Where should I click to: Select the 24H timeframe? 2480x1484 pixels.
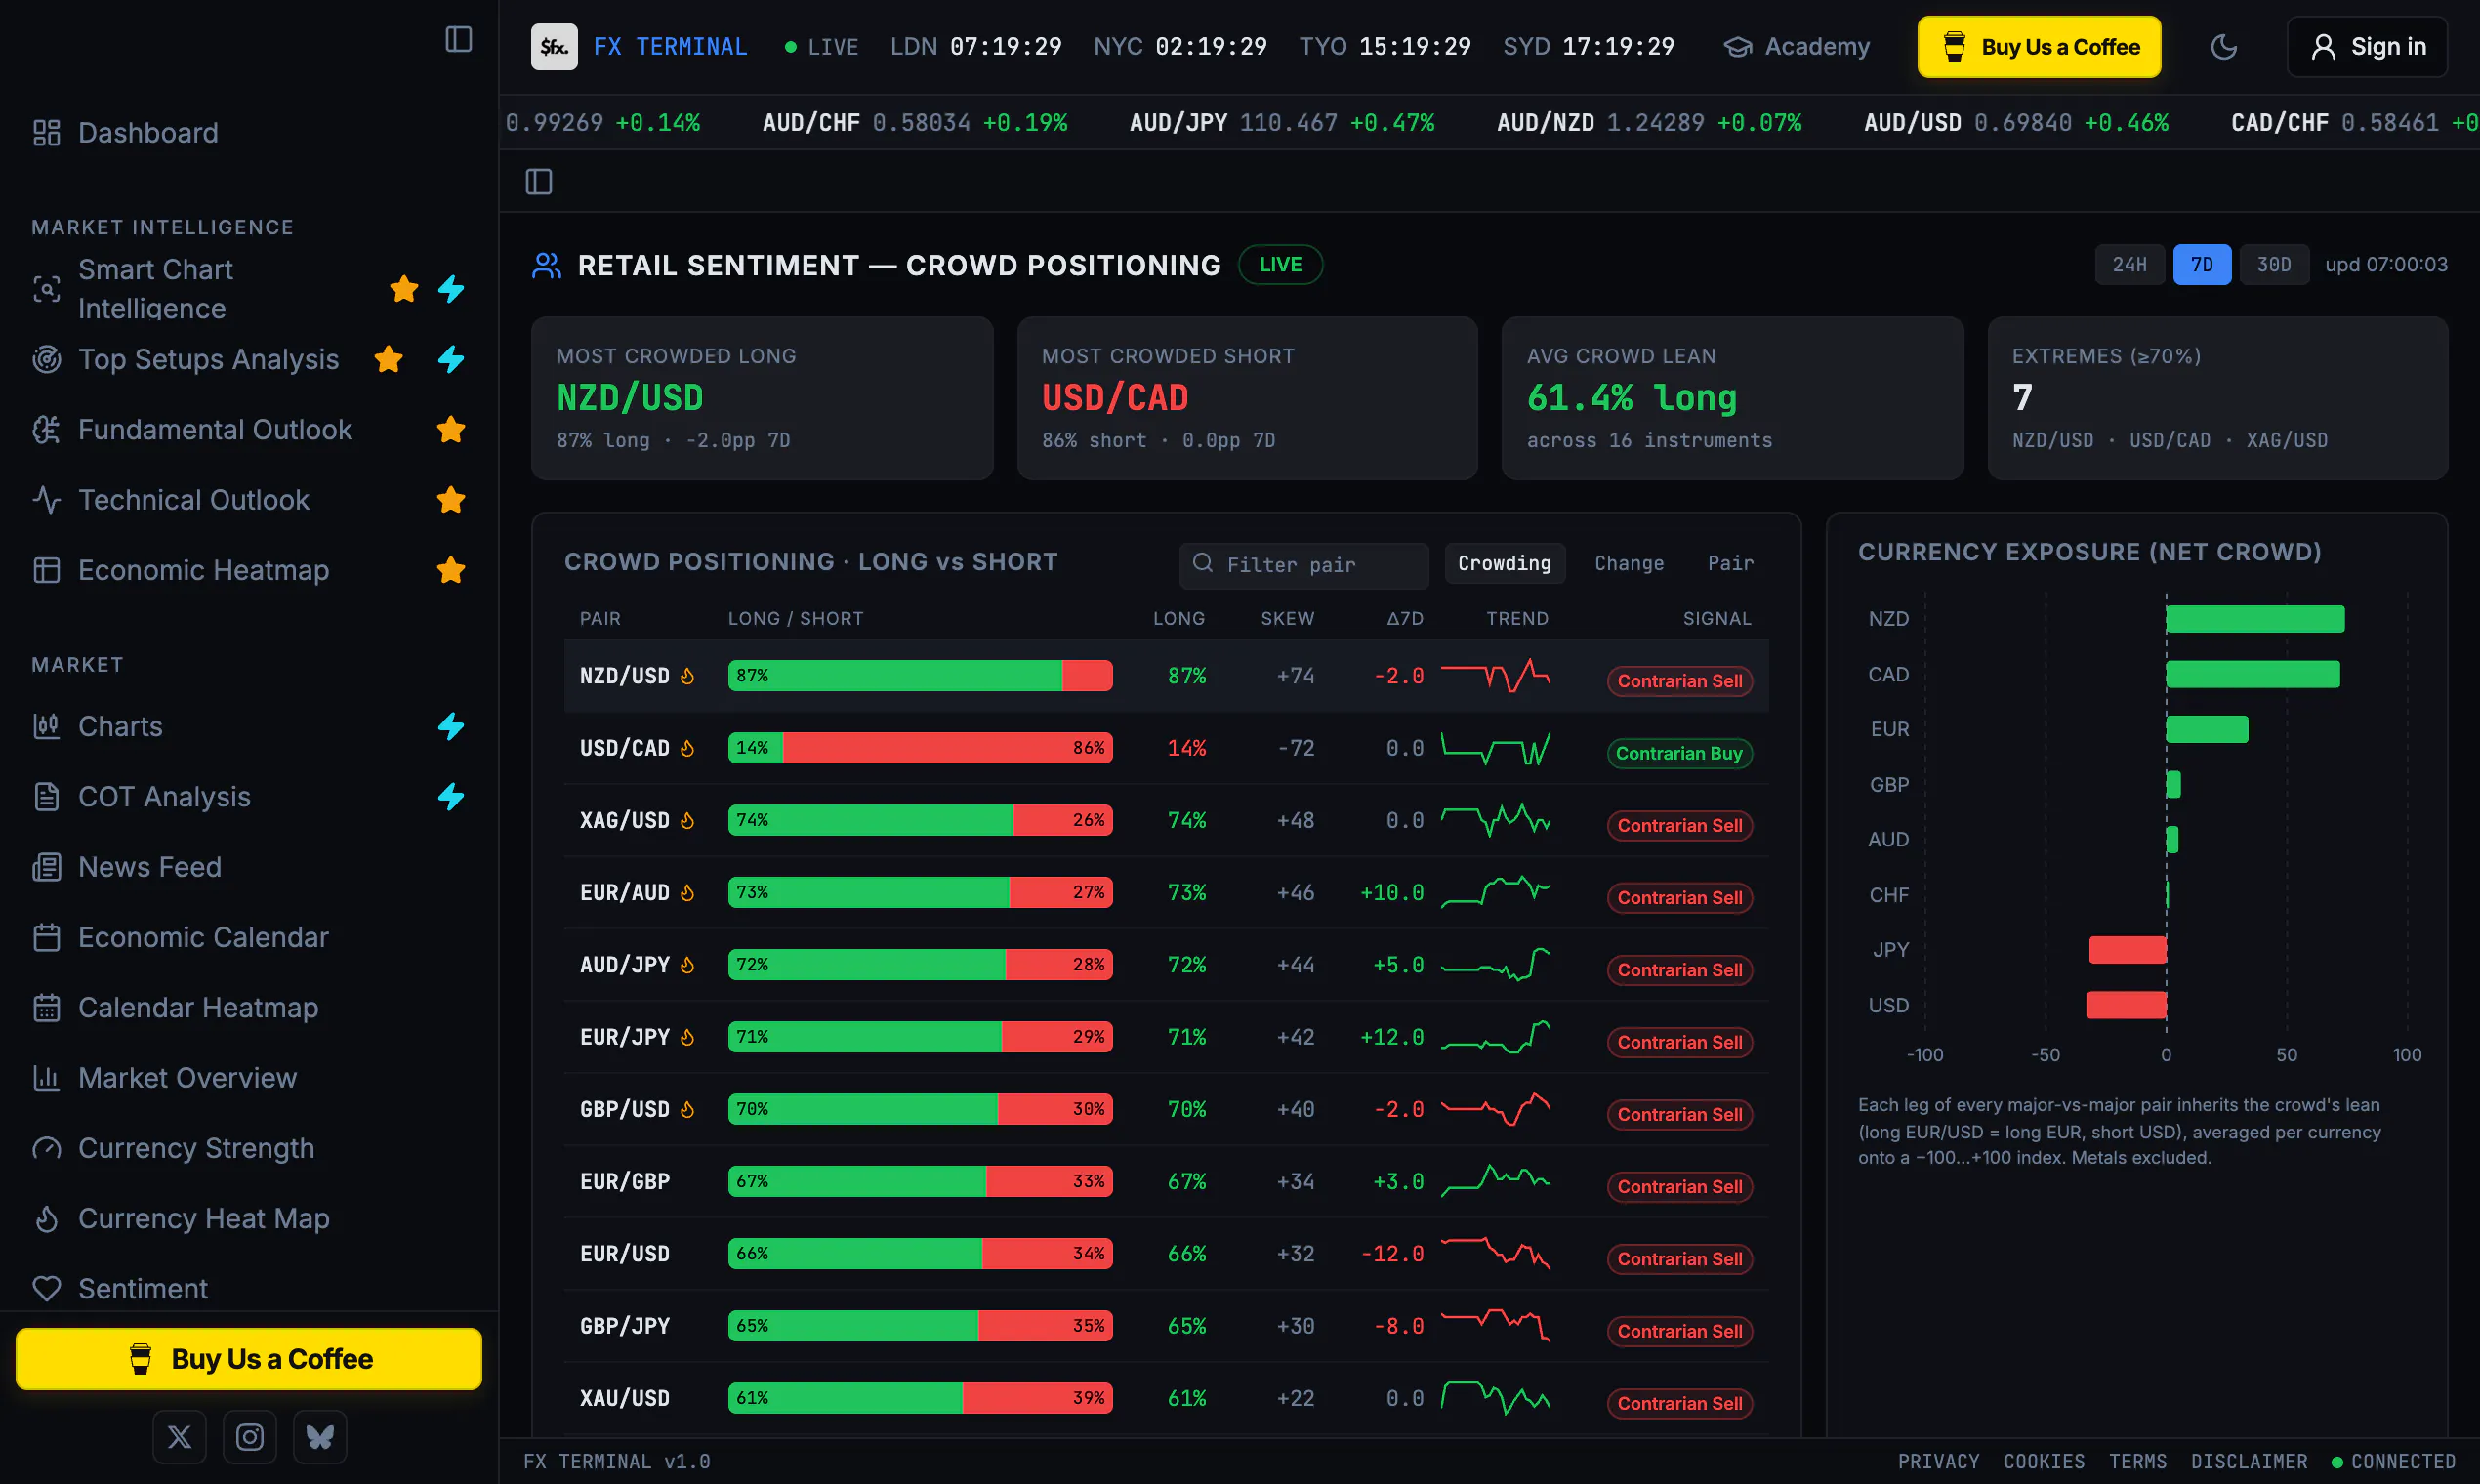click(2129, 264)
